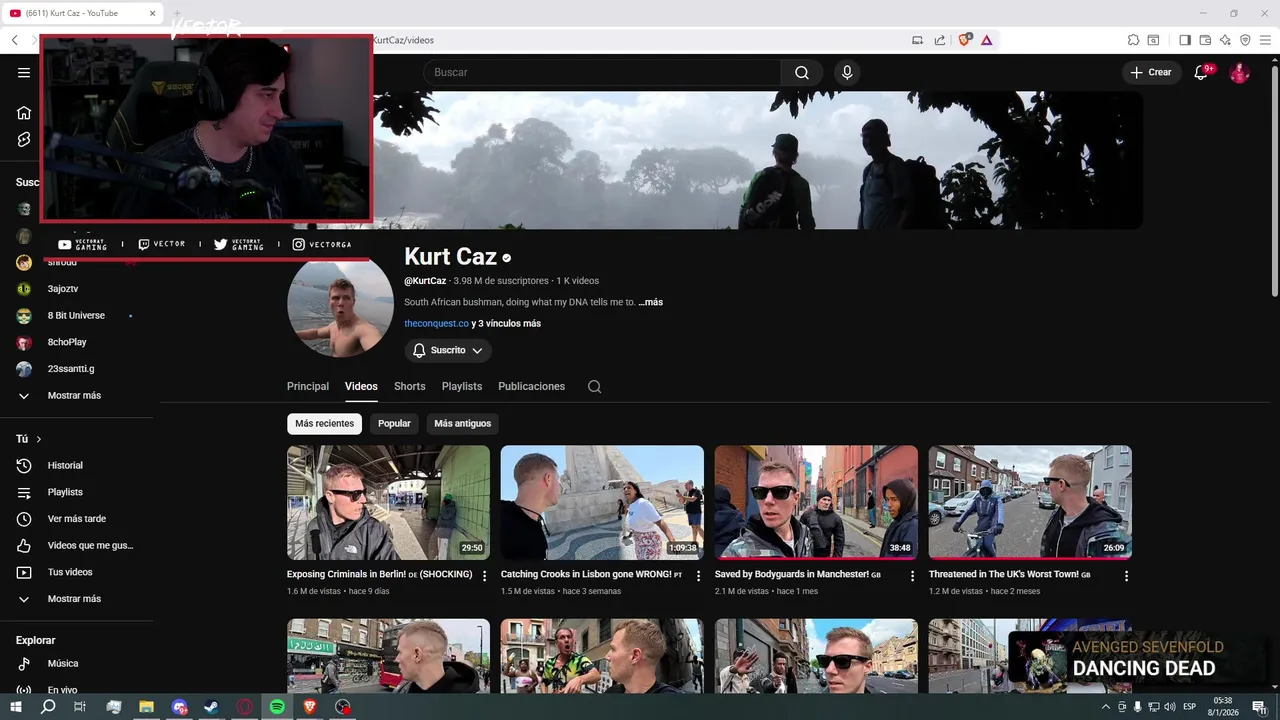
Task: Open Kurt Caz channel profile picture
Action: [x=340, y=305]
